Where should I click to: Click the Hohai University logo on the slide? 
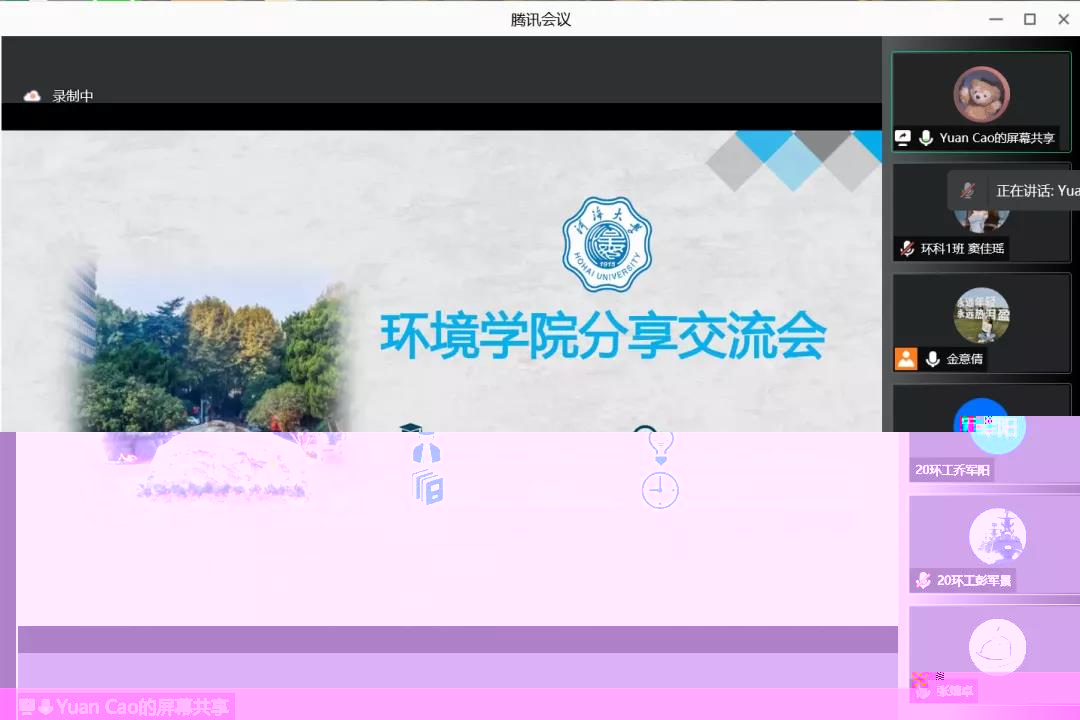point(606,243)
